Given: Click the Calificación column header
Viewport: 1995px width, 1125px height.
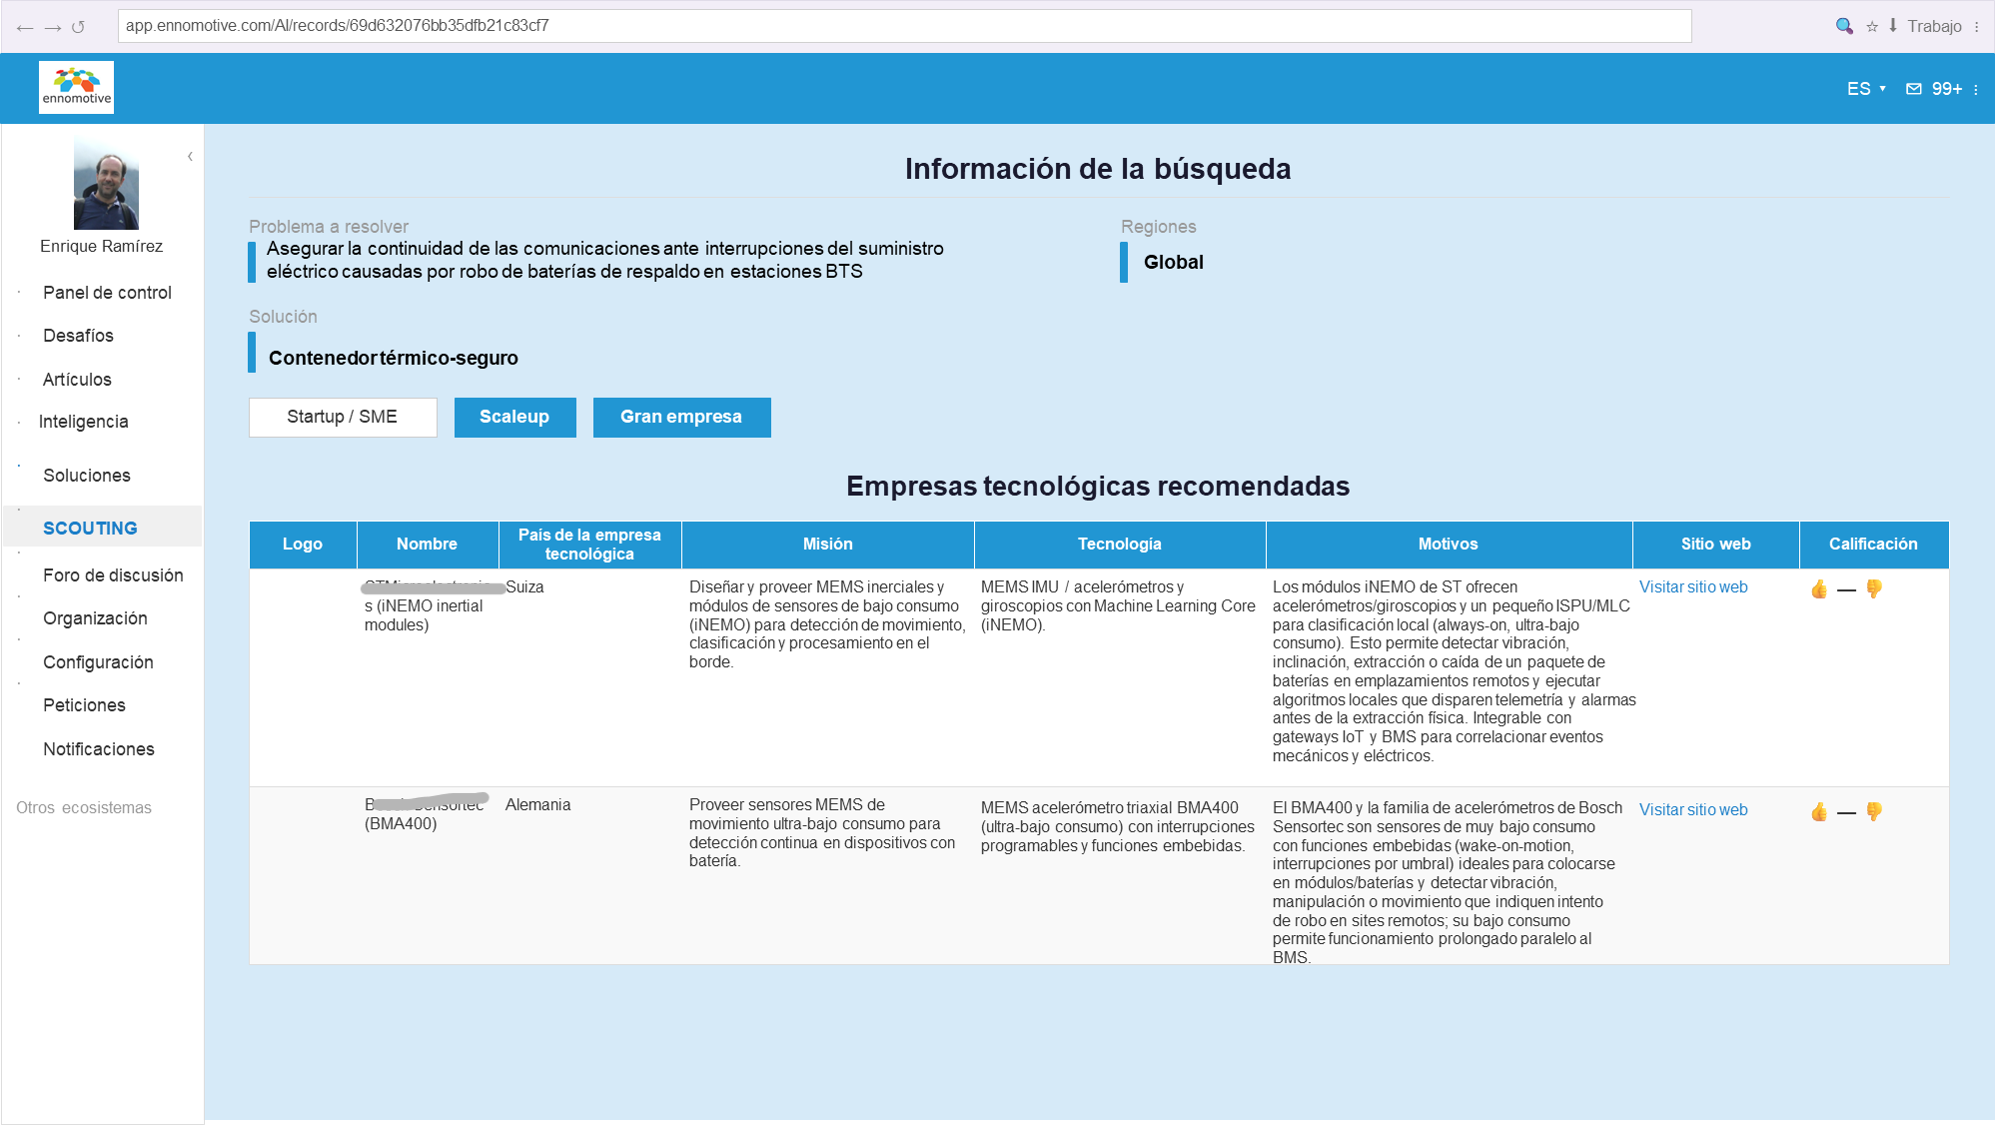Looking at the screenshot, I should [1874, 544].
